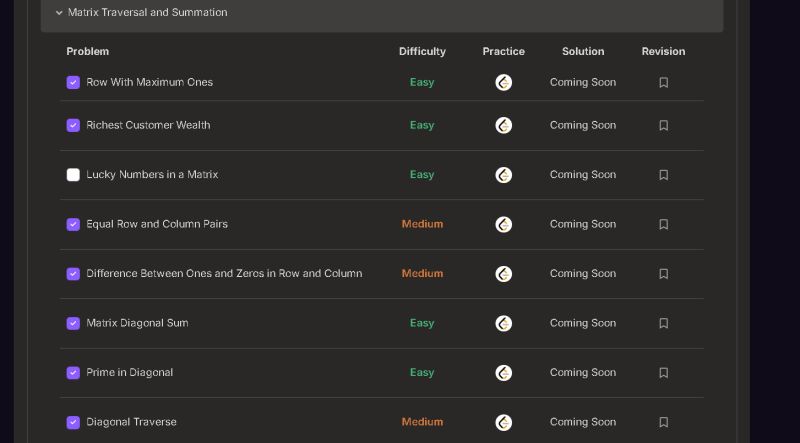The height and width of the screenshot is (443, 800).
Task: Check the Lucky Numbers in a Matrix checkbox
Action: click(73, 175)
